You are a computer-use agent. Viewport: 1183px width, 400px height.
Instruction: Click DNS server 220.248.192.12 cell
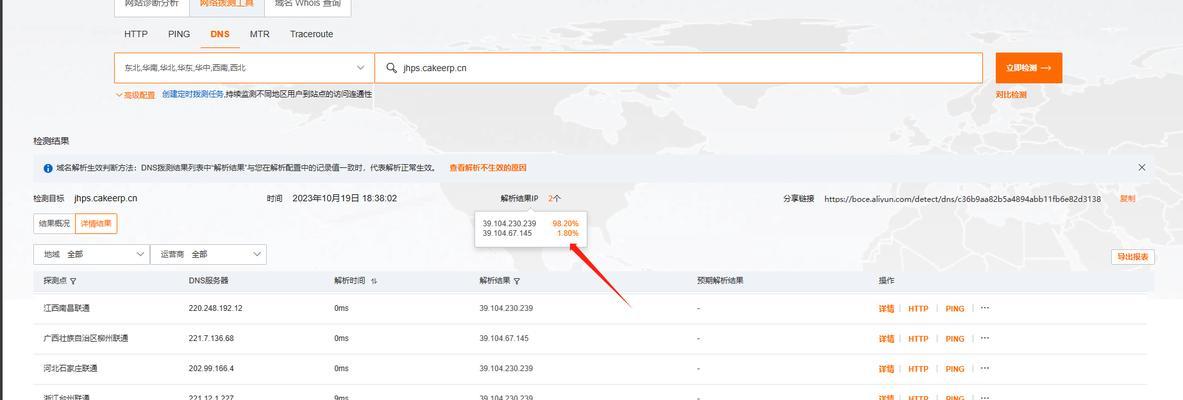pos(215,308)
